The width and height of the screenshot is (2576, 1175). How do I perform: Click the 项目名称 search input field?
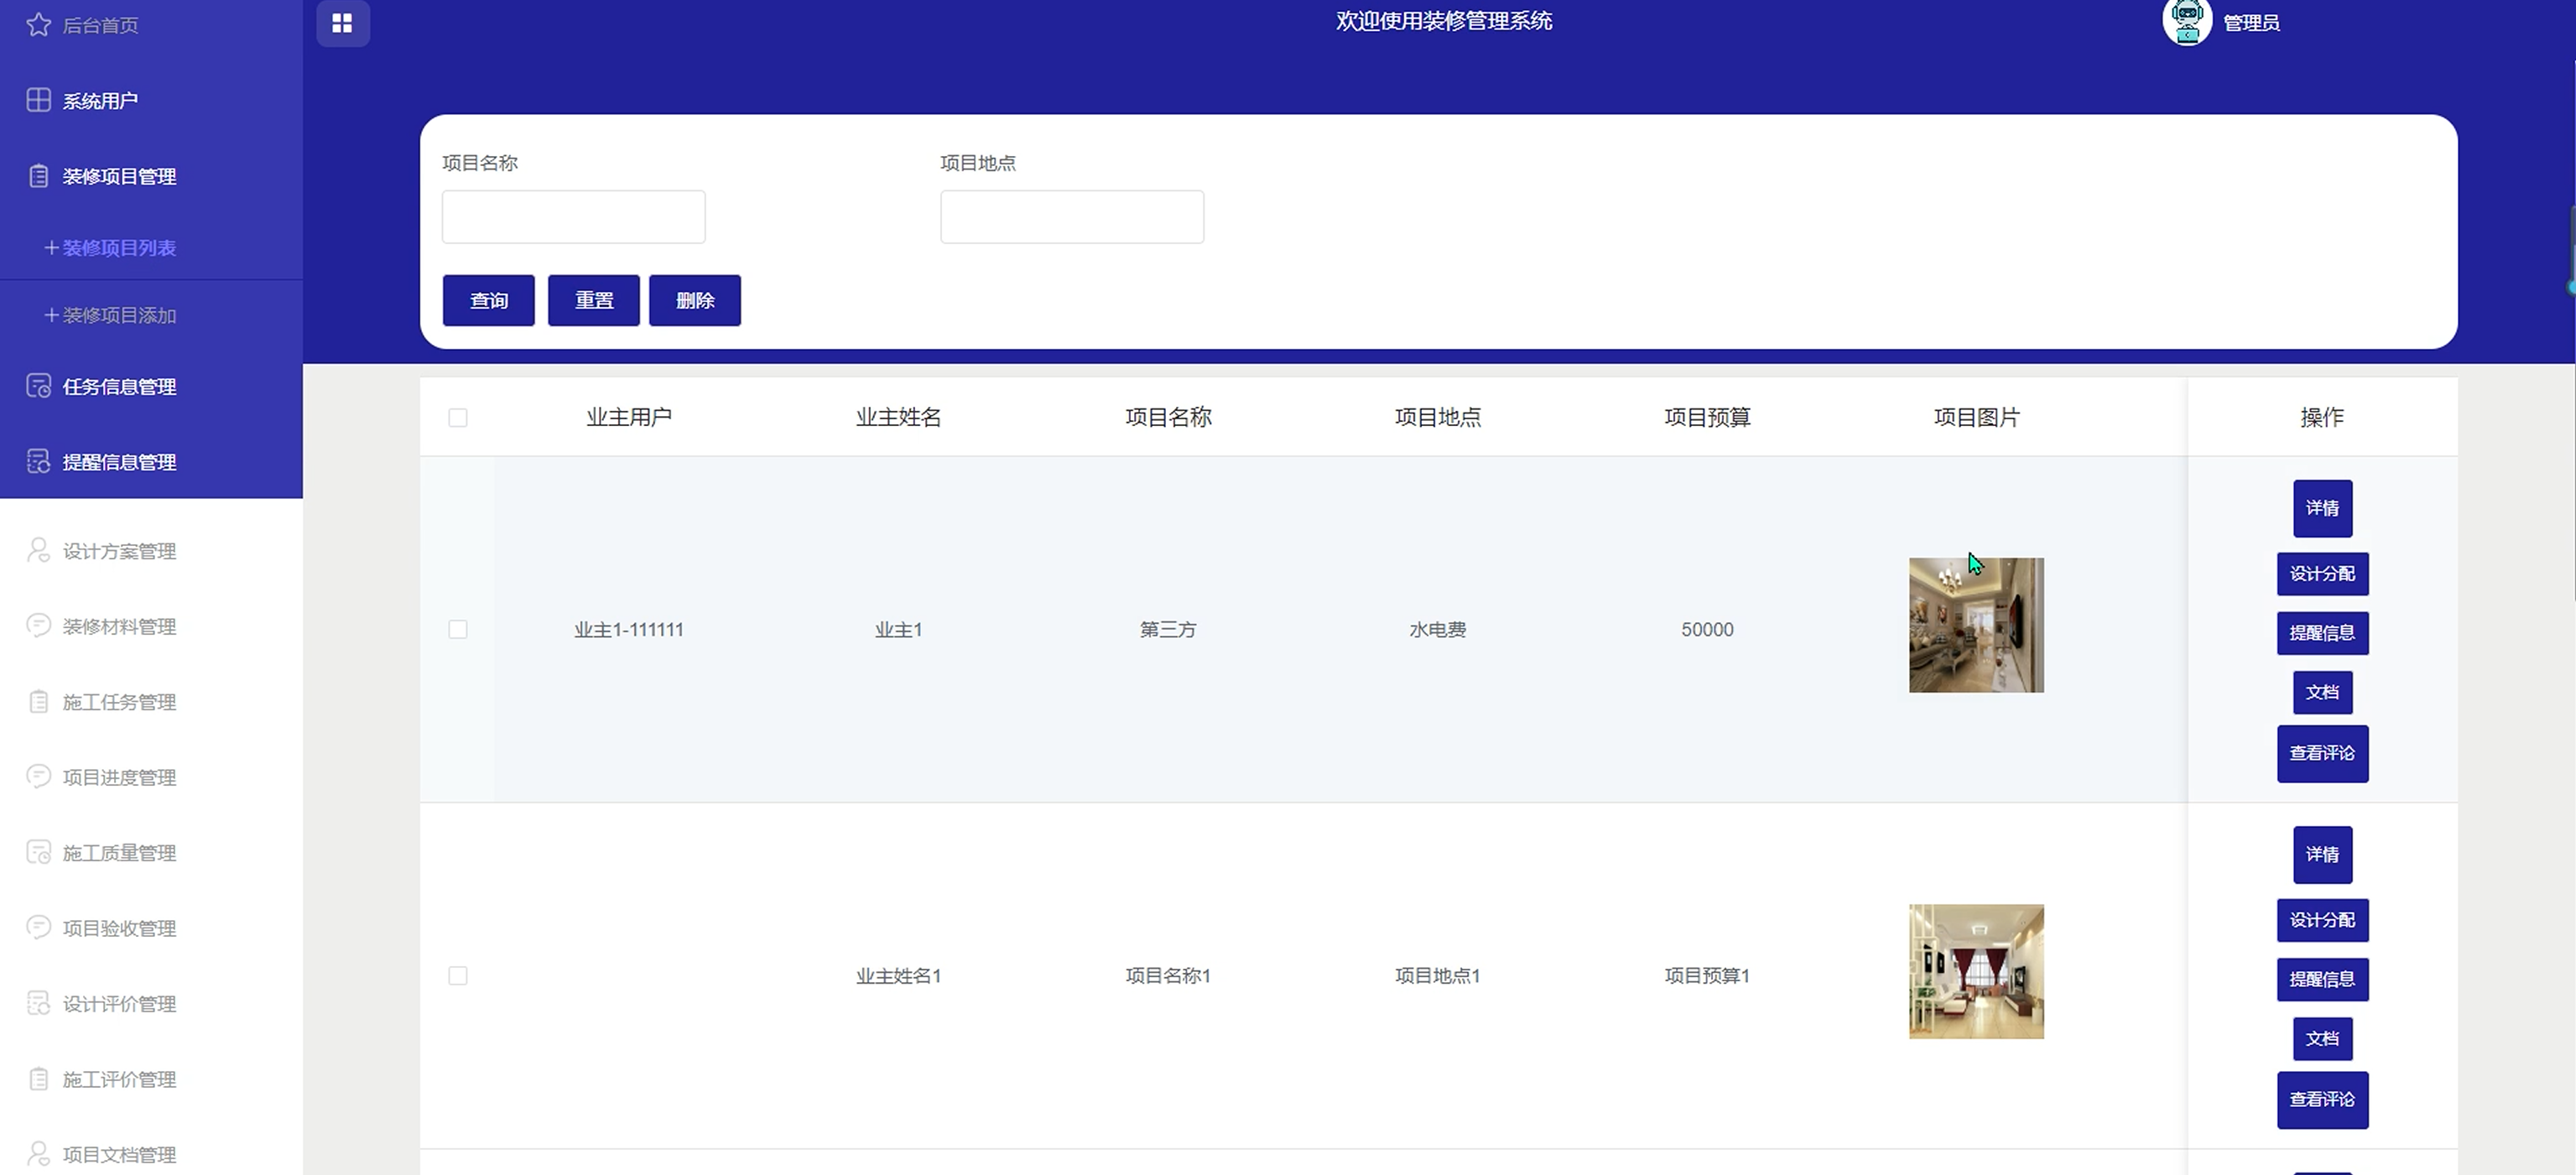tap(573, 216)
